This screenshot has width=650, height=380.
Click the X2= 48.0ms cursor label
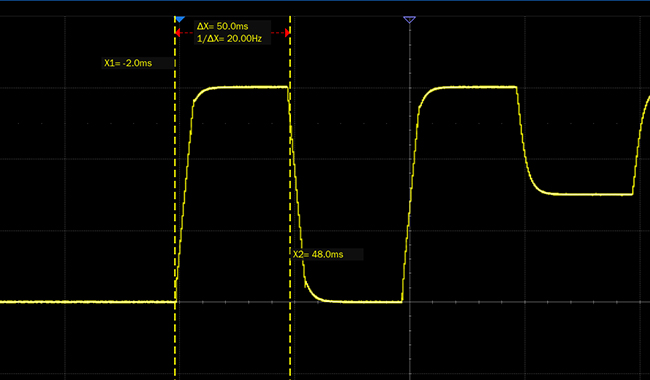318,254
